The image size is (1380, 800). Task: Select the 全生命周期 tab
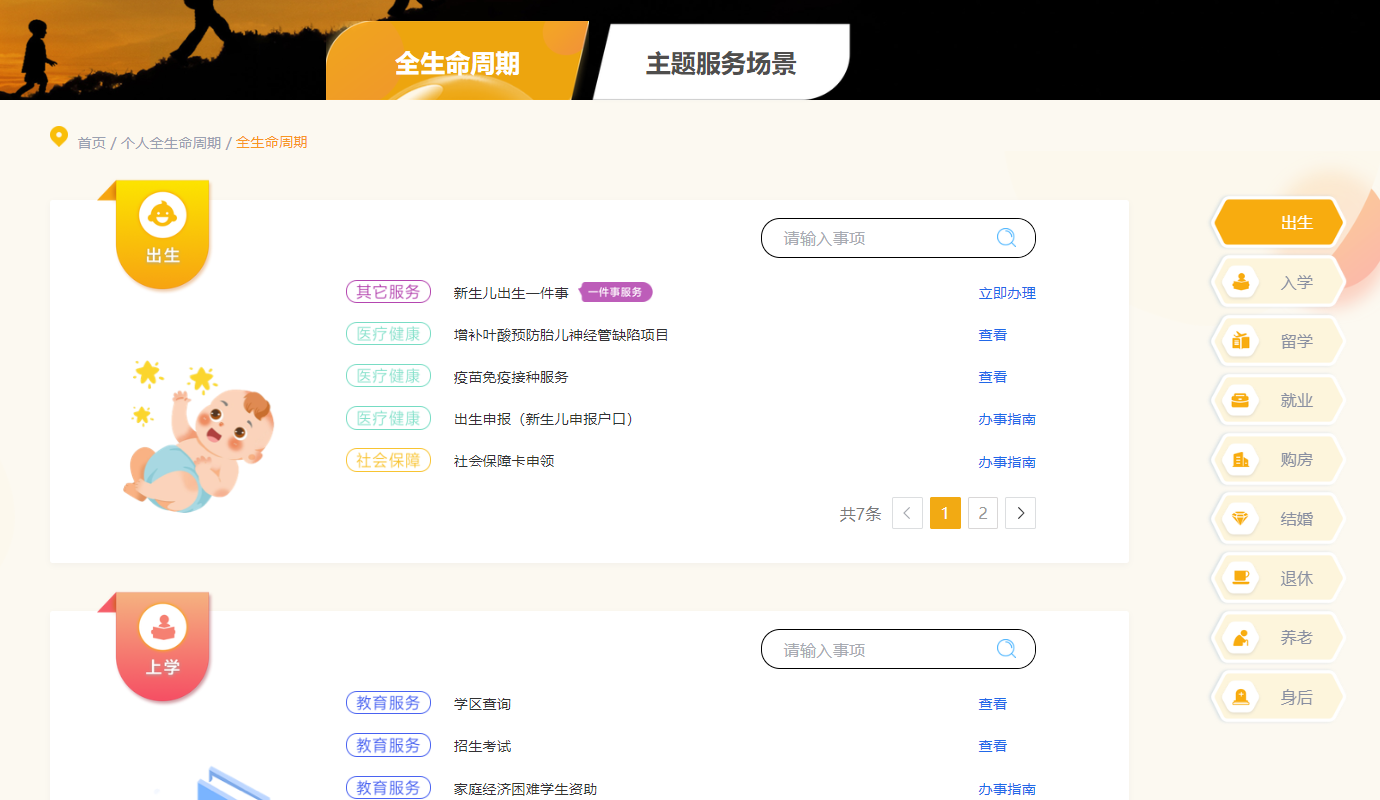(457, 64)
